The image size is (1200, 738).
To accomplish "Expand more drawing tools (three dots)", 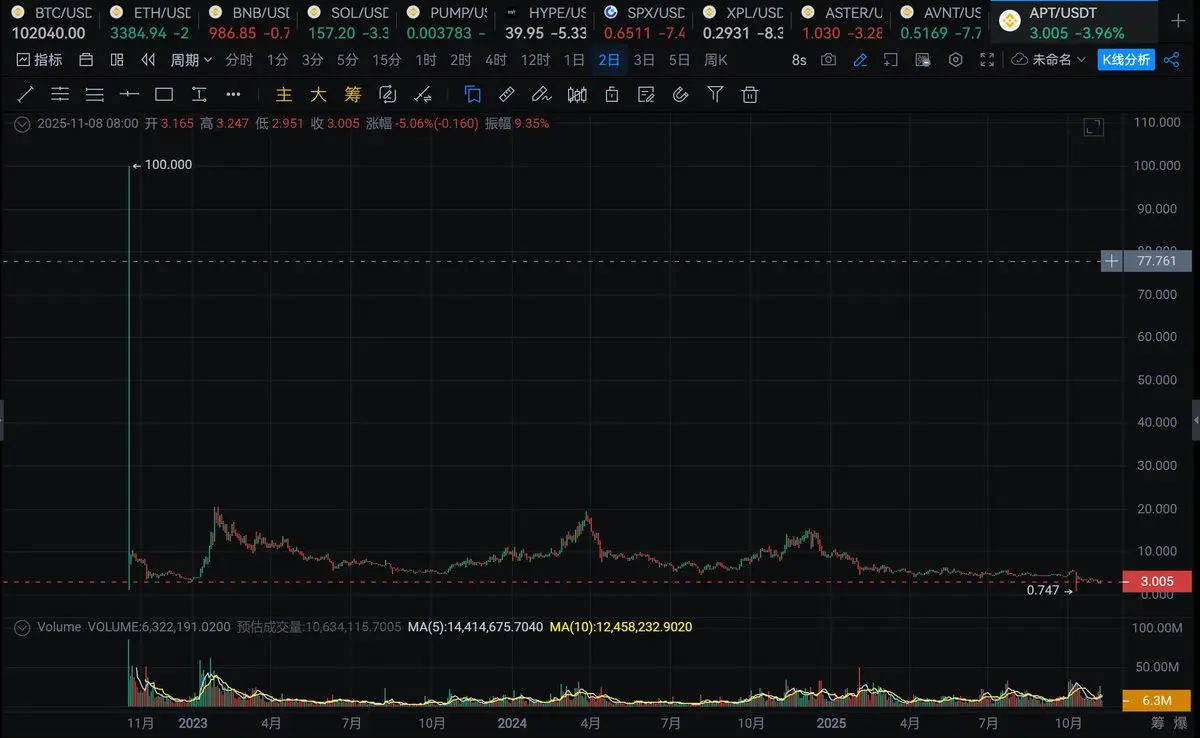I will pos(233,95).
